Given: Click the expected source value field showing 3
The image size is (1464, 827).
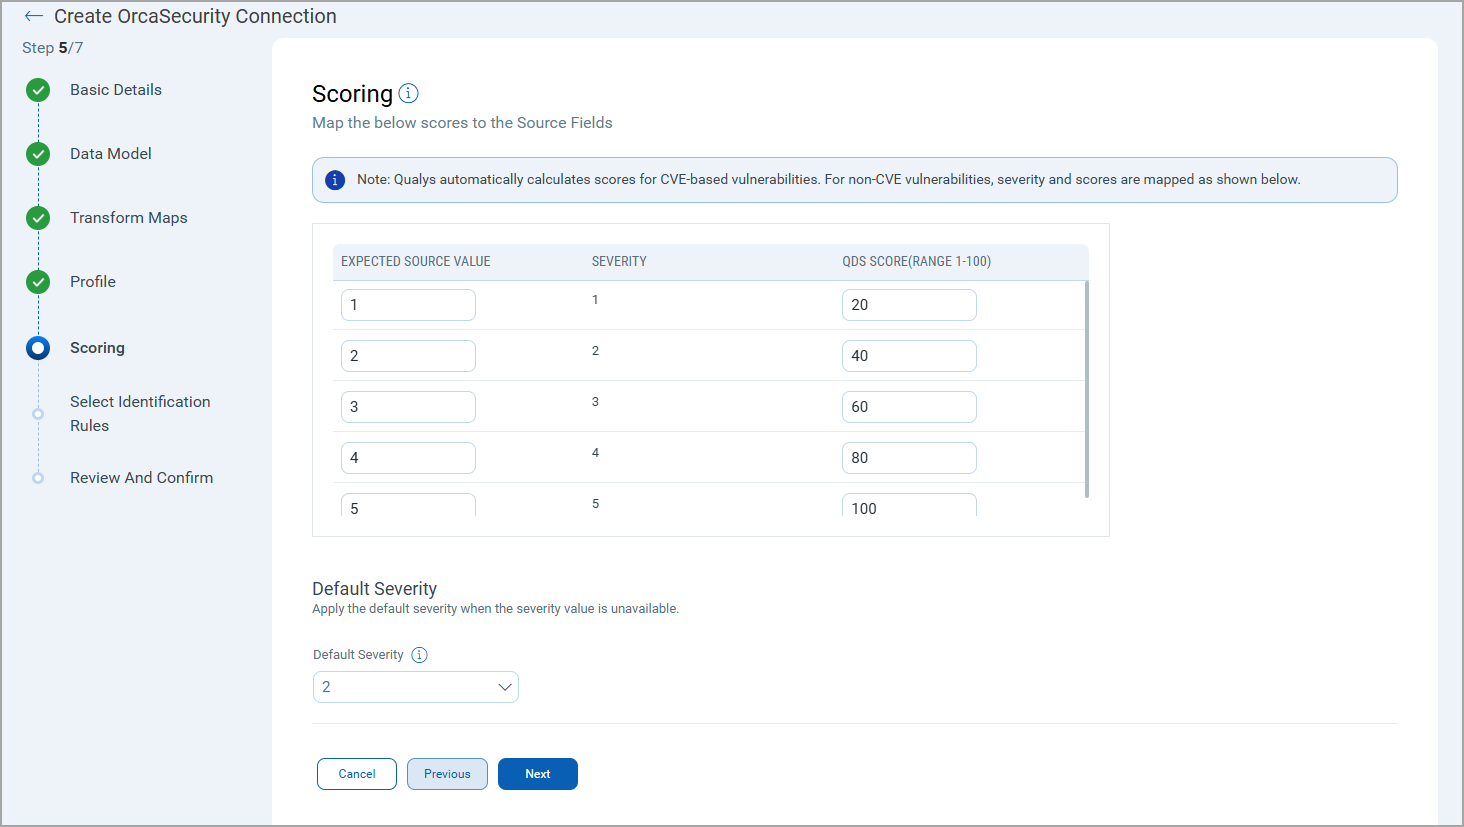Looking at the screenshot, I should coord(408,407).
